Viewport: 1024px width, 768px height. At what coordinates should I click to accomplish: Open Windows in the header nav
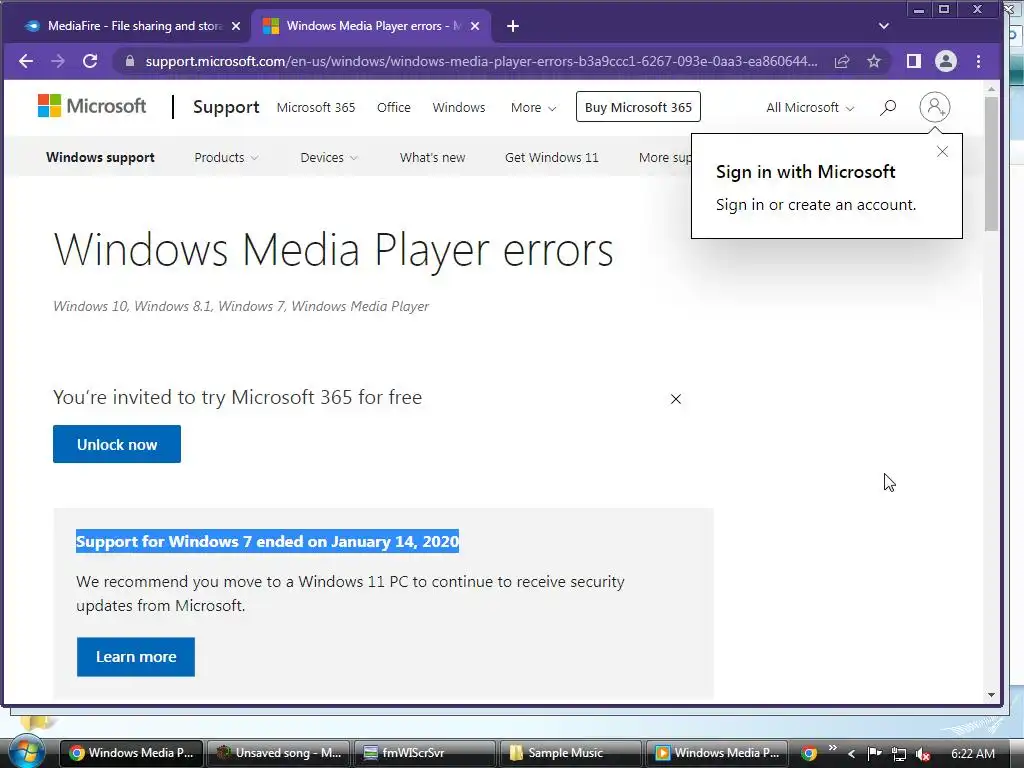458,107
